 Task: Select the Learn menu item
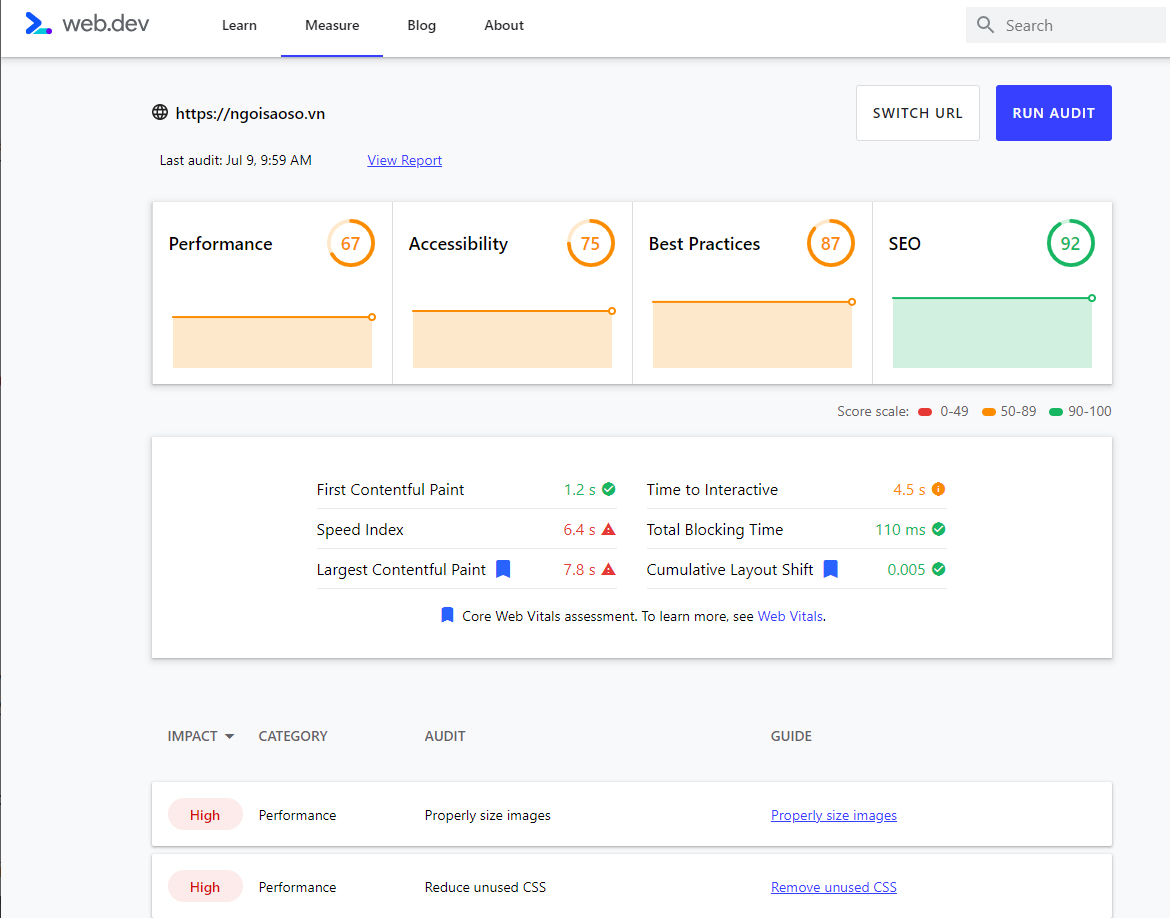tap(239, 25)
